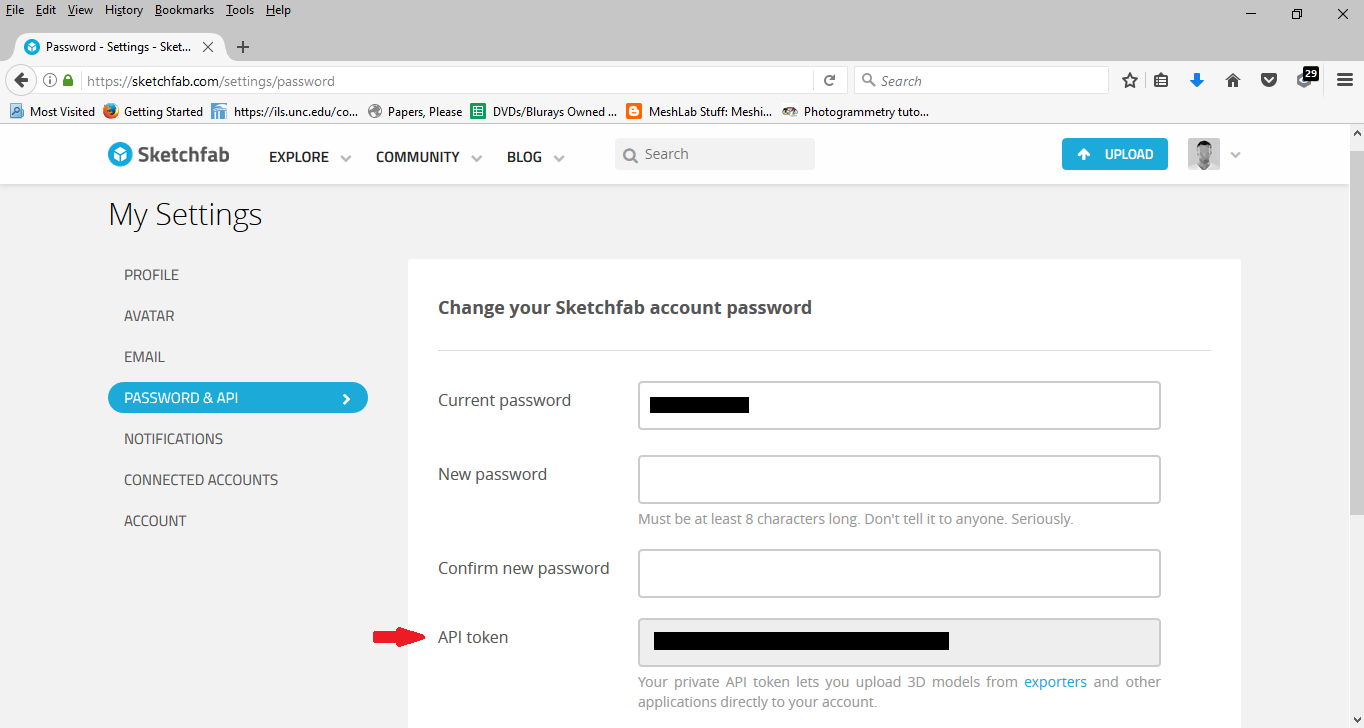
Task: Open the Downloads arrow icon
Action: coord(1197,81)
